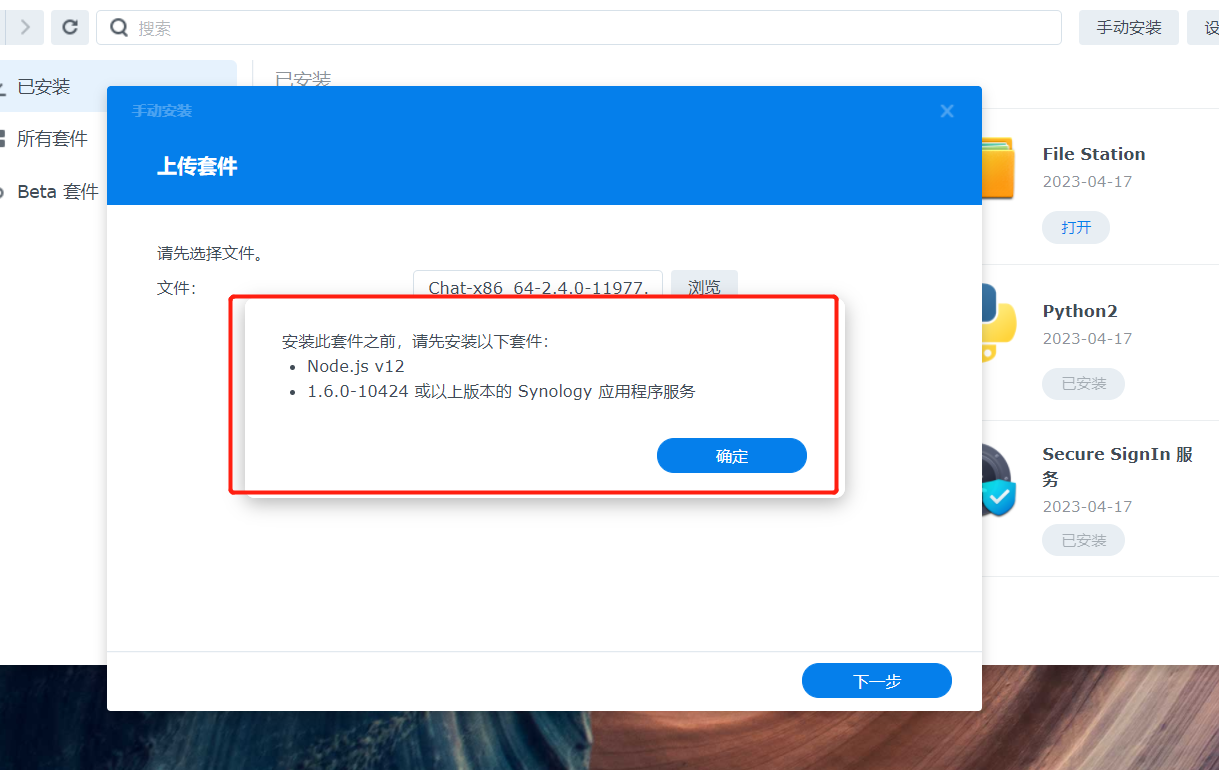Click 打开 under File Station
Image resolution: width=1219 pixels, height=770 pixels.
click(1076, 227)
